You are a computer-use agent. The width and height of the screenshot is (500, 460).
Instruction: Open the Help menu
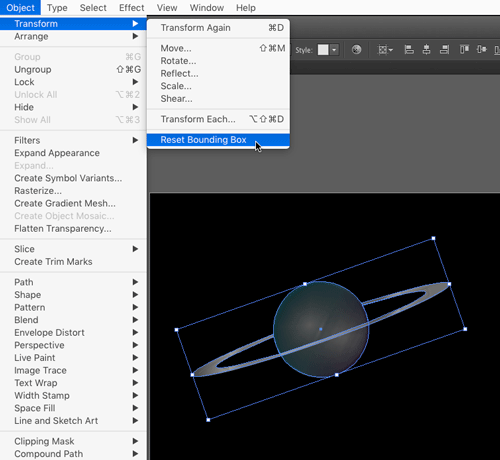246,7
